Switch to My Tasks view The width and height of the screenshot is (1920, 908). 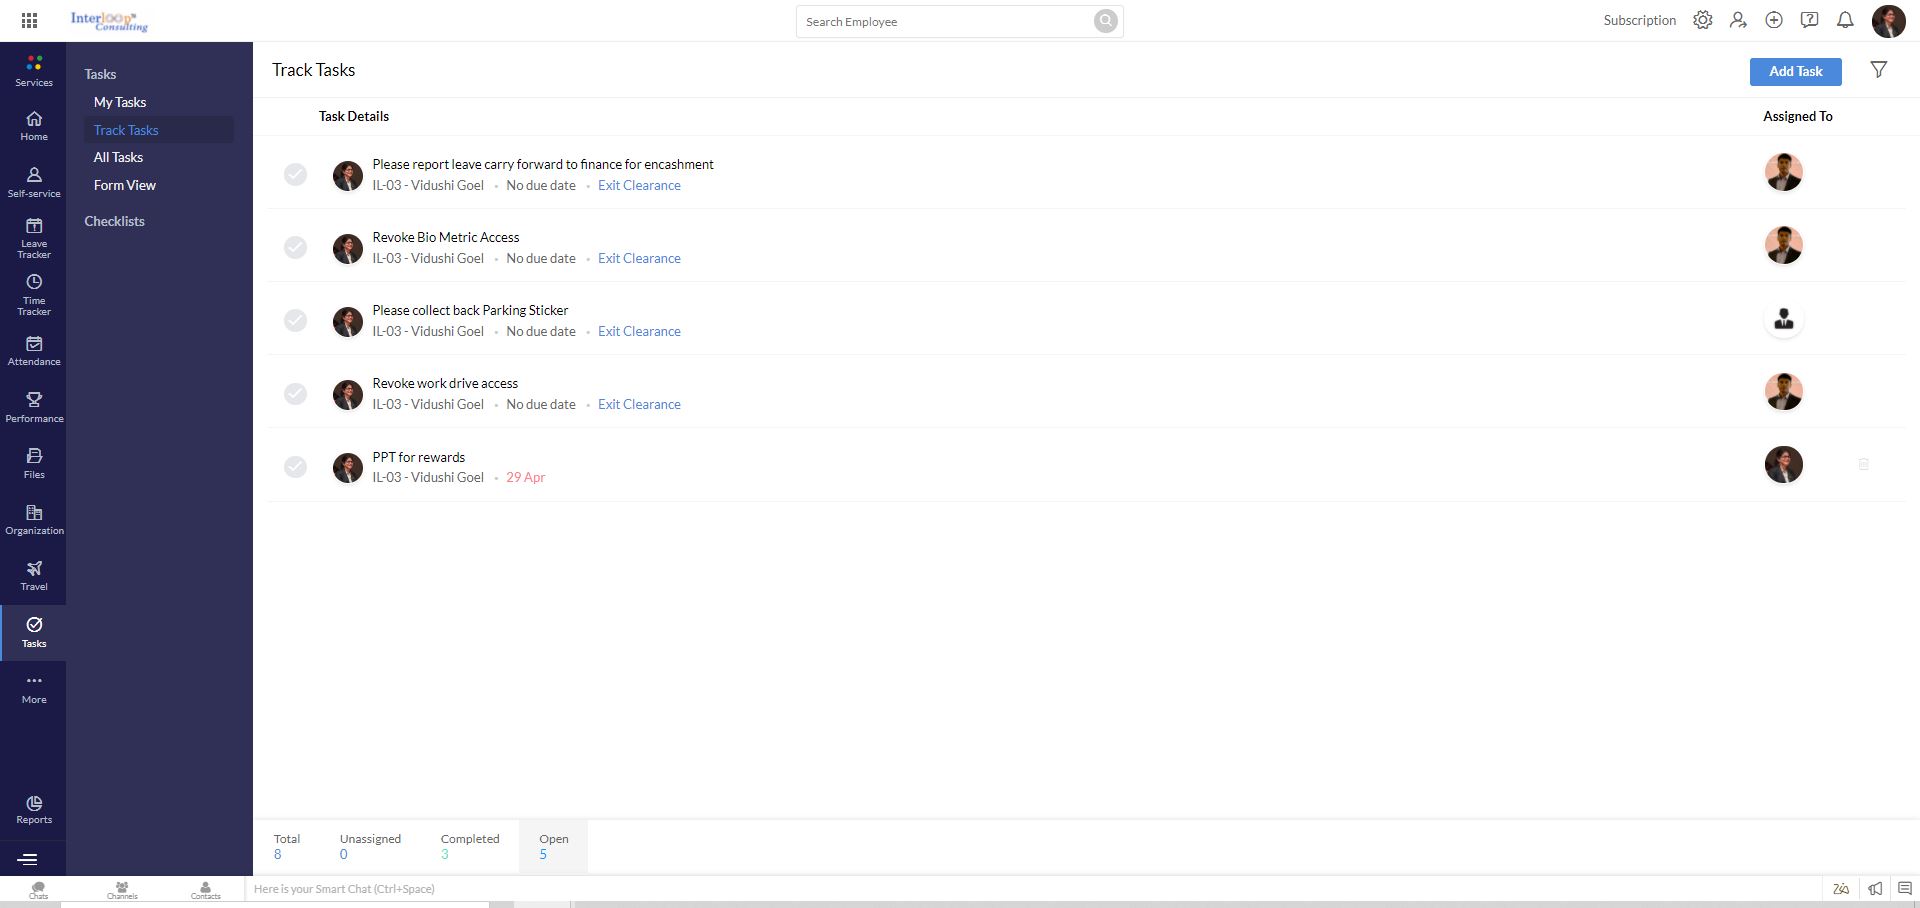[x=120, y=102]
